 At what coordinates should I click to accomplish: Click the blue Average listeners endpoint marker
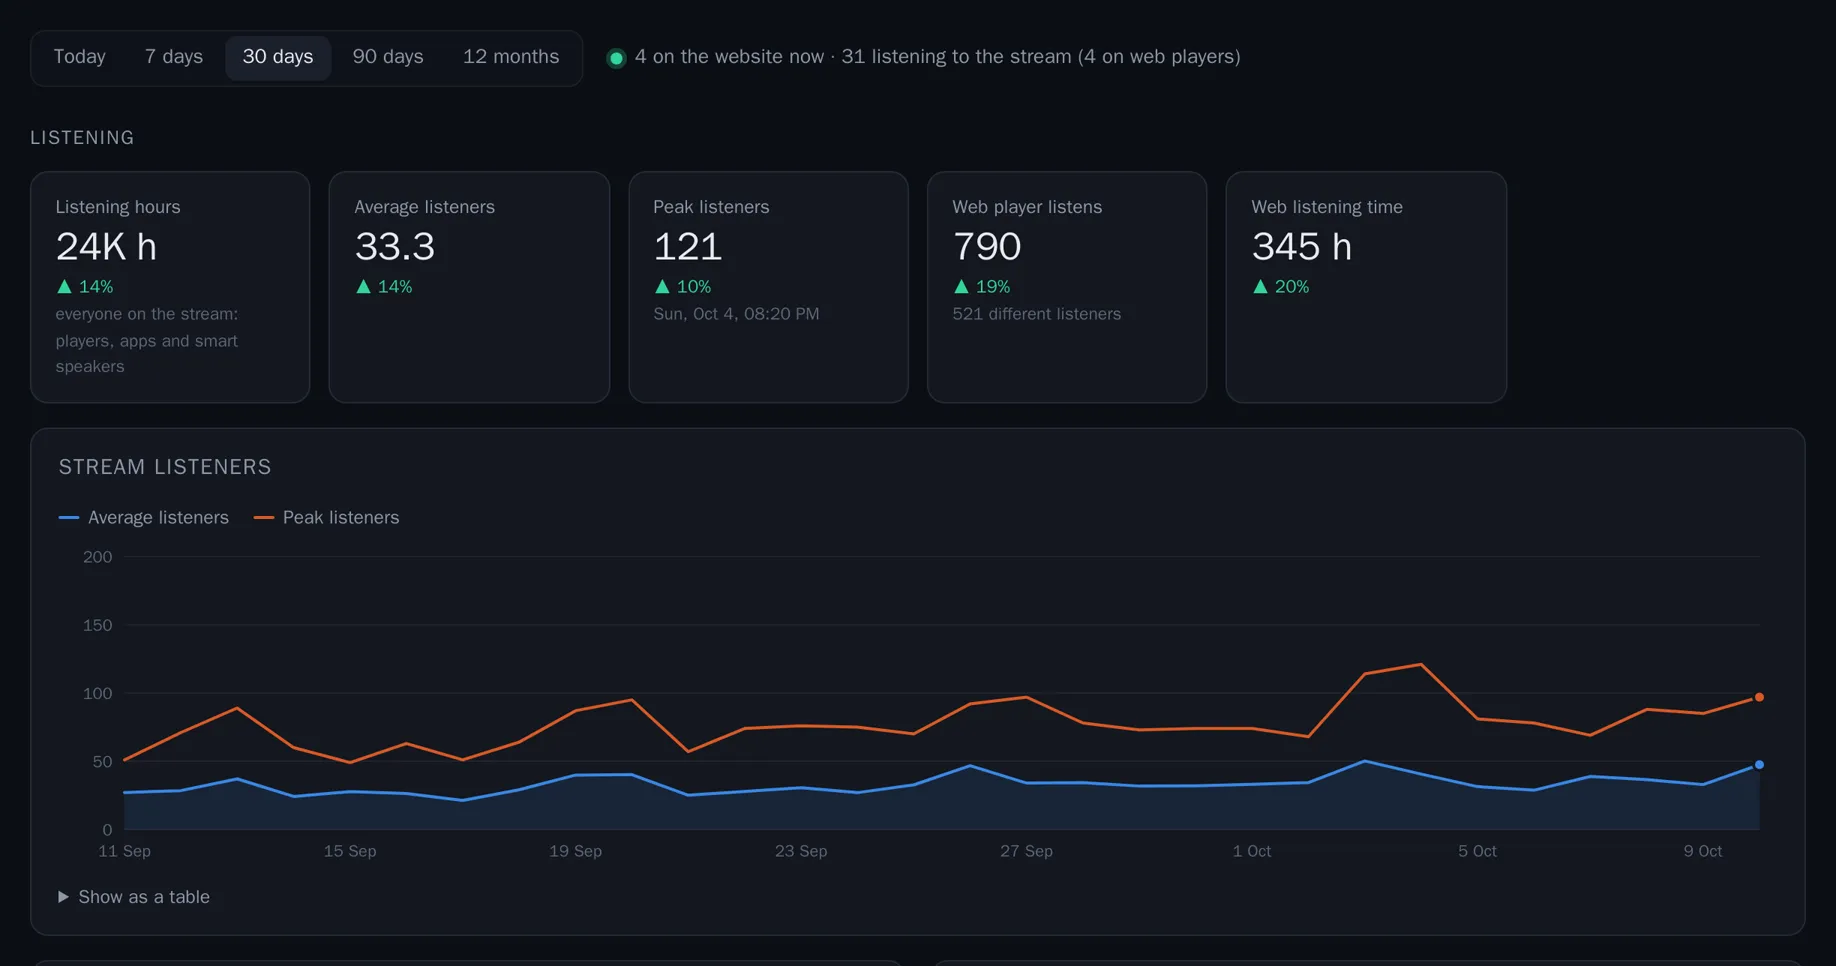(1759, 765)
